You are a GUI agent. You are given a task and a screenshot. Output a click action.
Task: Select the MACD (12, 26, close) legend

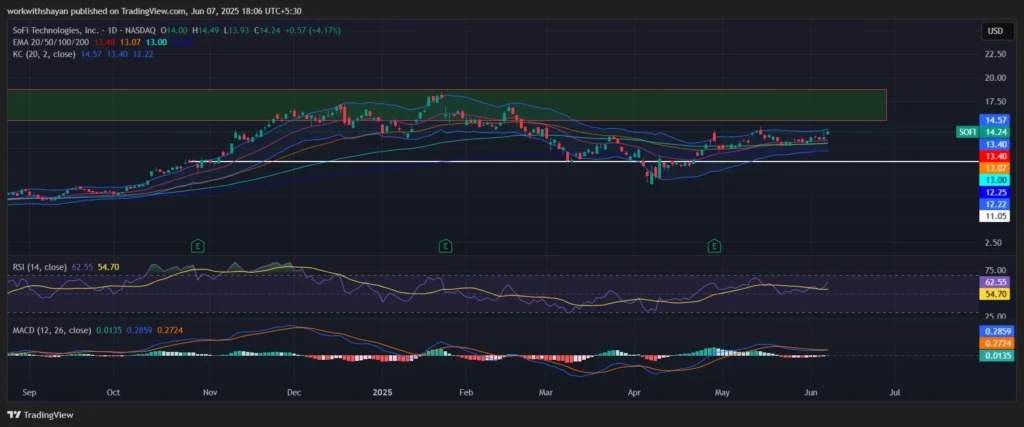click(x=52, y=331)
